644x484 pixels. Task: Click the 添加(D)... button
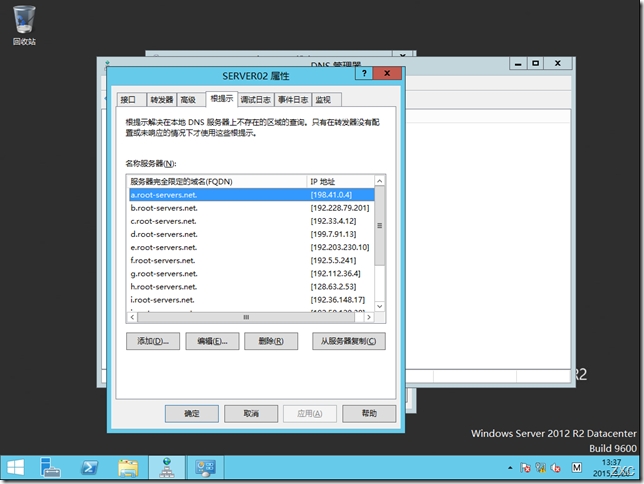(x=153, y=341)
